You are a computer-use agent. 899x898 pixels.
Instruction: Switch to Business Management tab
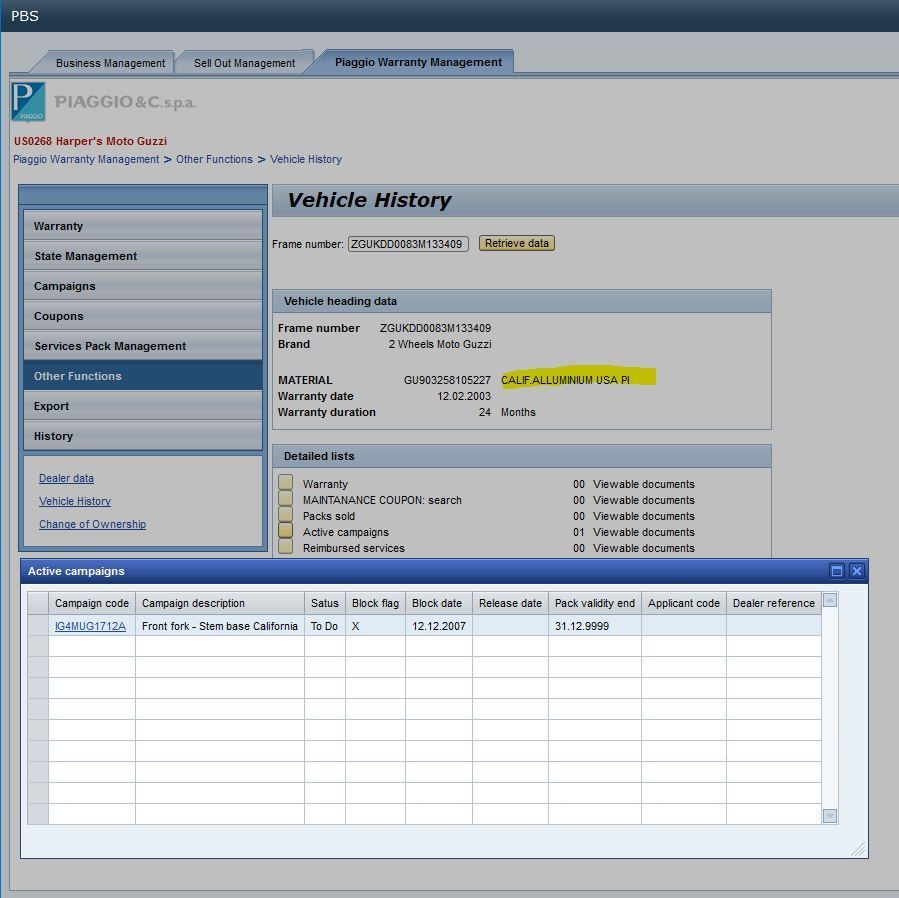pos(110,63)
